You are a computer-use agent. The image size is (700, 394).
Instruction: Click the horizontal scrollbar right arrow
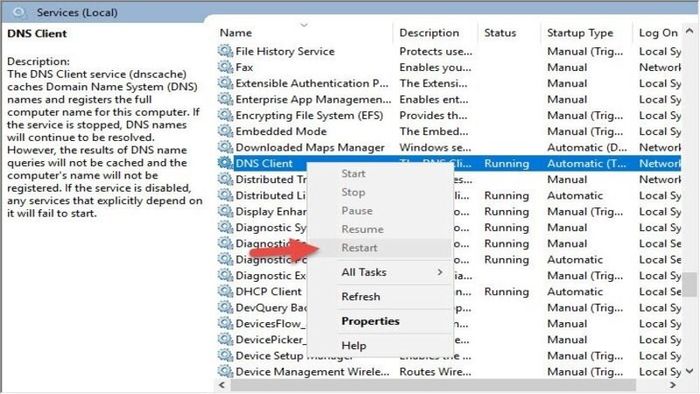click(x=672, y=385)
